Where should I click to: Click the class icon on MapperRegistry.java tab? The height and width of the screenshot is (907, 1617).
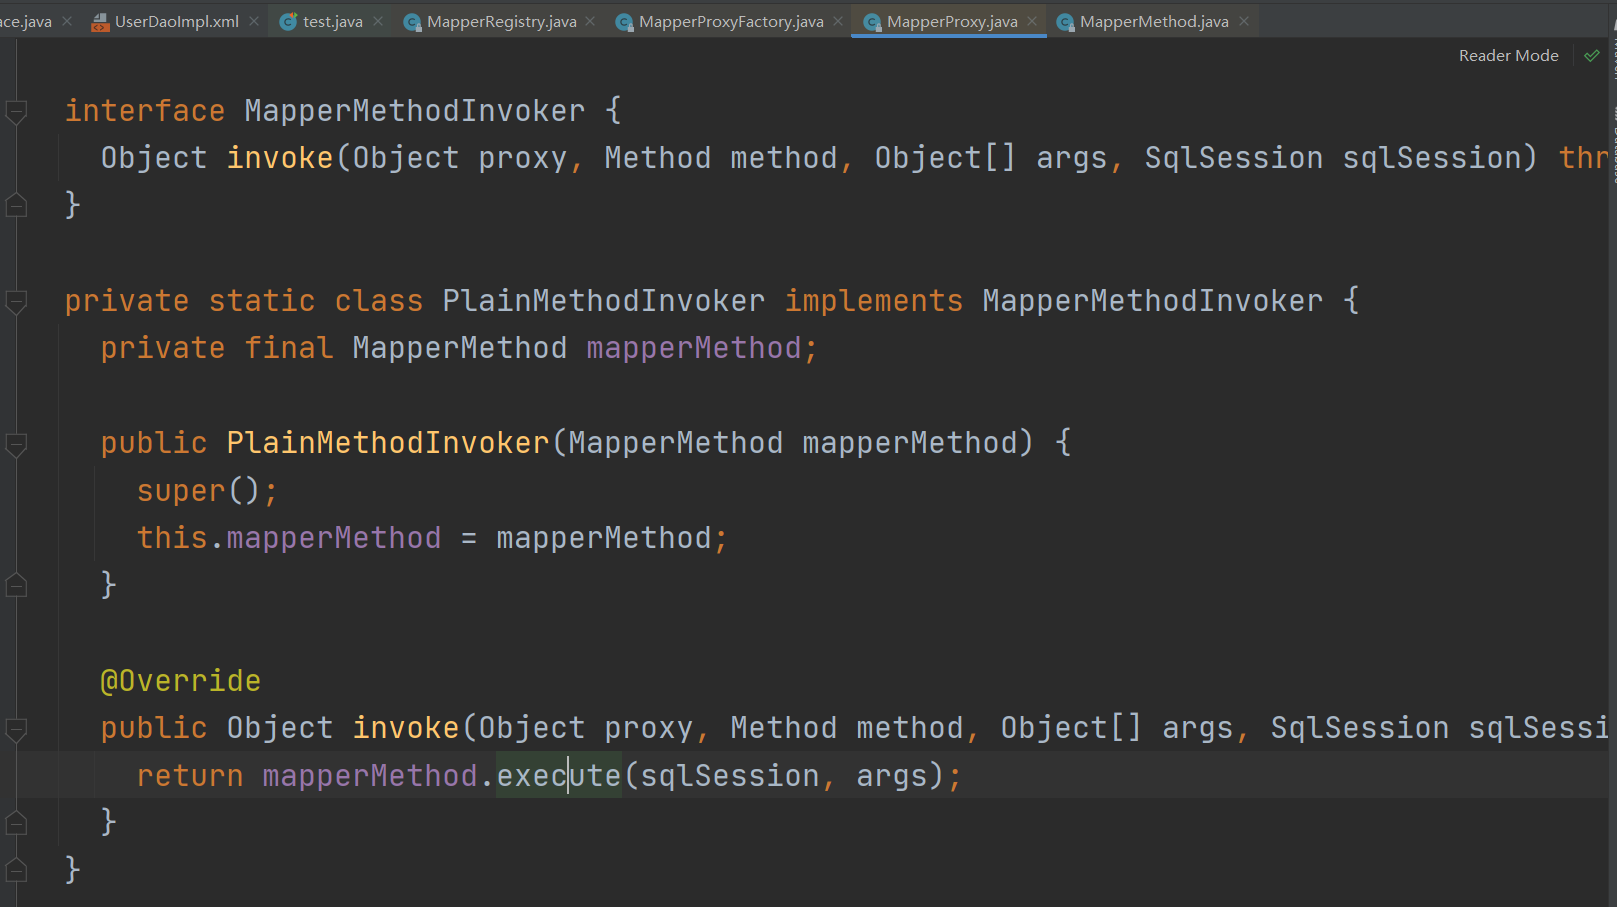pyautogui.click(x=412, y=22)
